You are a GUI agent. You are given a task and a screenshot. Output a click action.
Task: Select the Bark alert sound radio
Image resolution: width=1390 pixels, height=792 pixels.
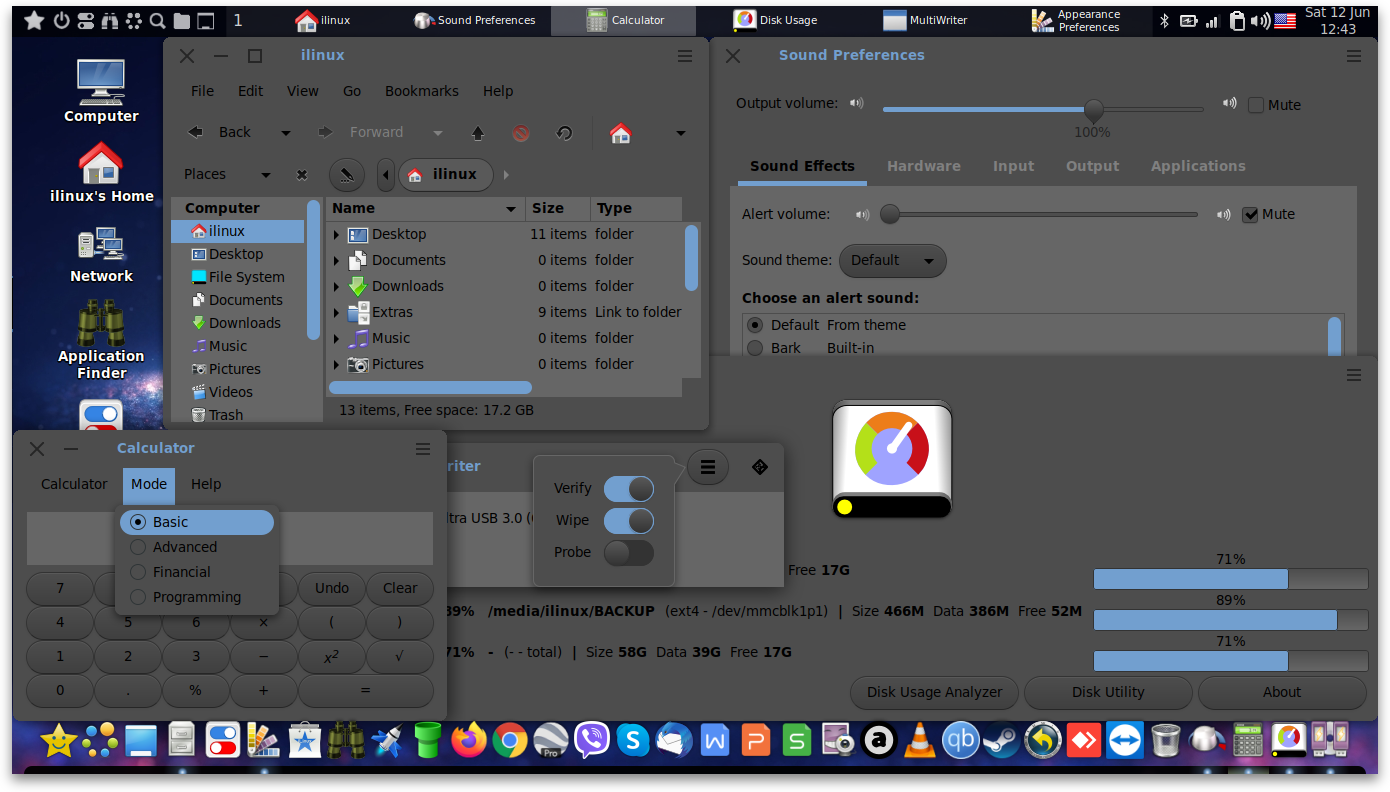754,348
